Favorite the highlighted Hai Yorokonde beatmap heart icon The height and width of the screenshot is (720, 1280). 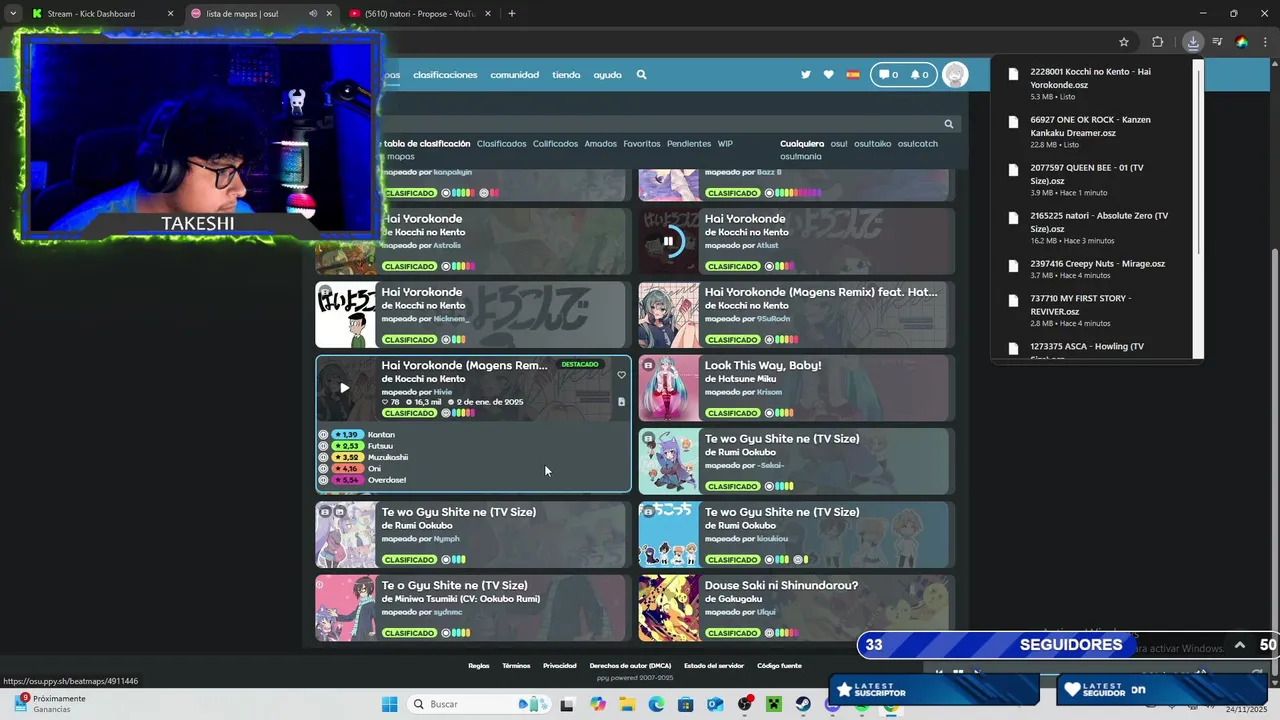coord(621,376)
